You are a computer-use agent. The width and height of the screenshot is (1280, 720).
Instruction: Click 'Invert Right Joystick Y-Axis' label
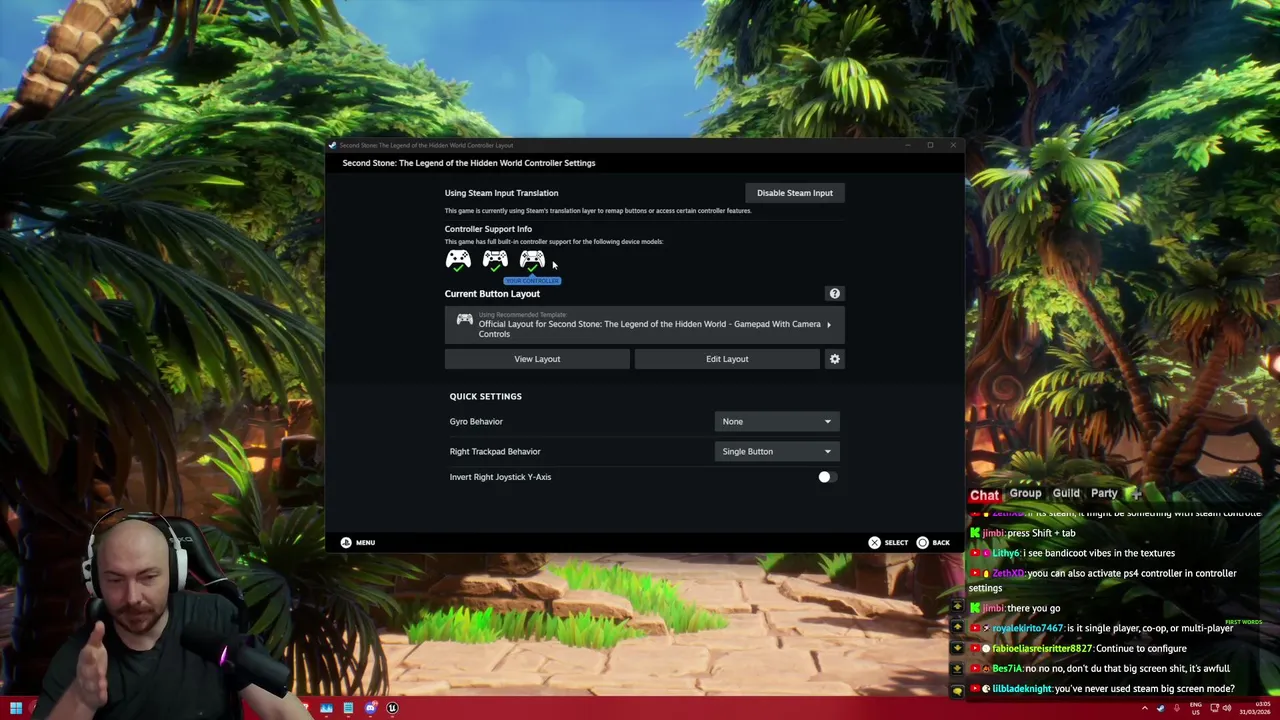tap(500, 477)
